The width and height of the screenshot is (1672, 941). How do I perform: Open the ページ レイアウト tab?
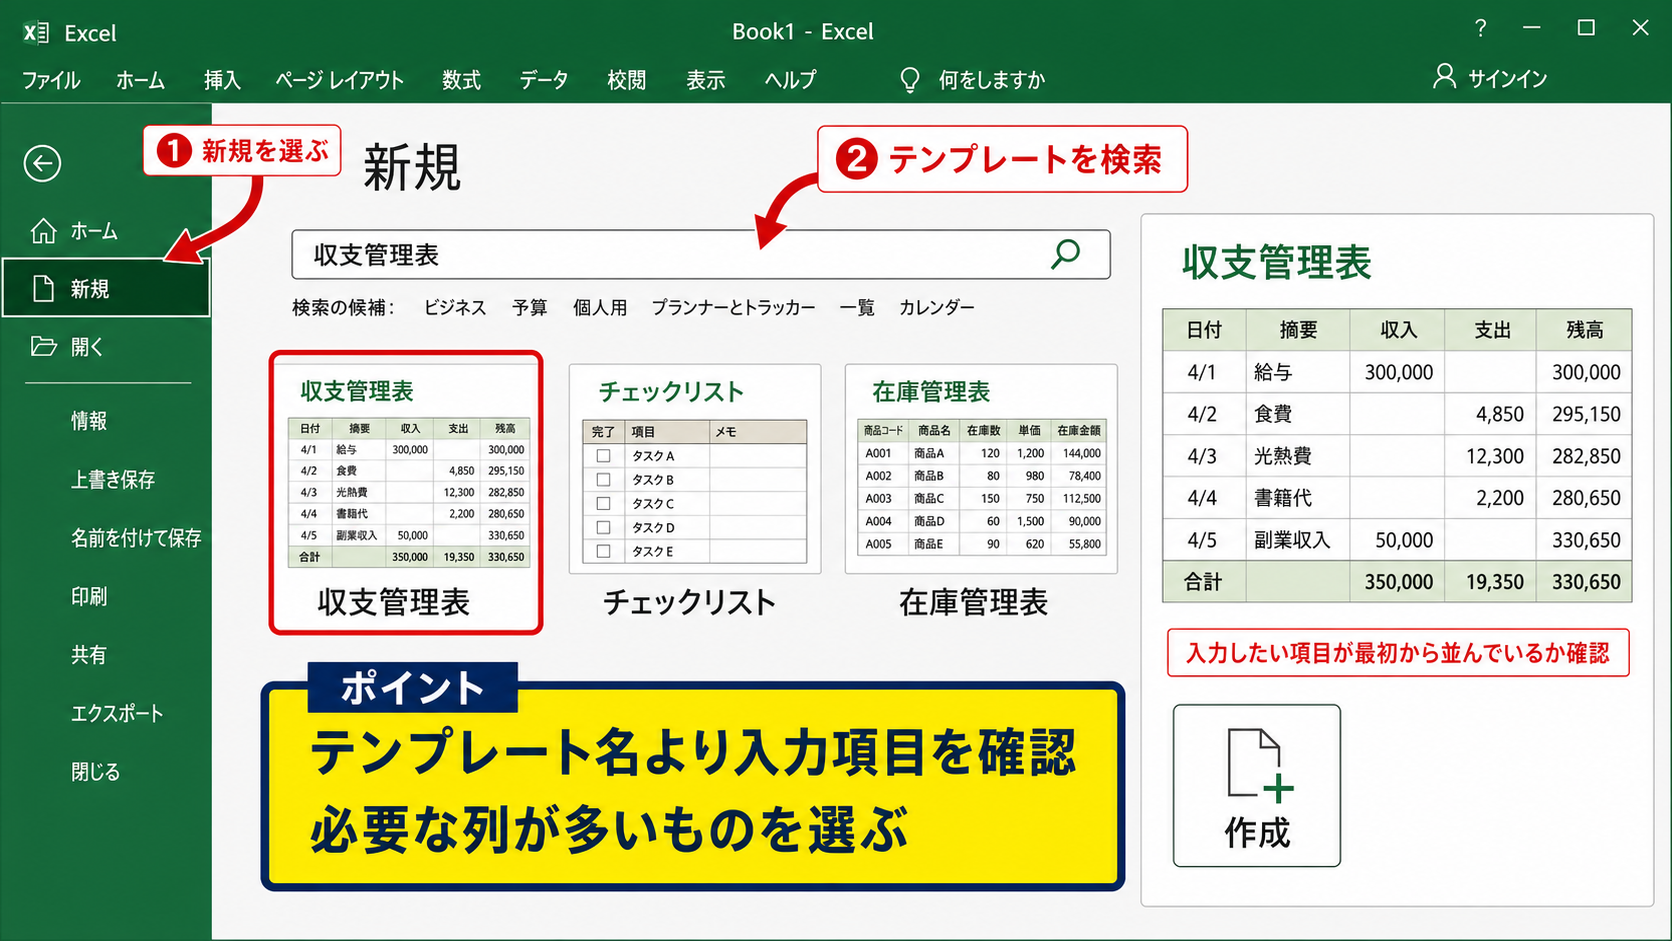(x=339, y=80)
